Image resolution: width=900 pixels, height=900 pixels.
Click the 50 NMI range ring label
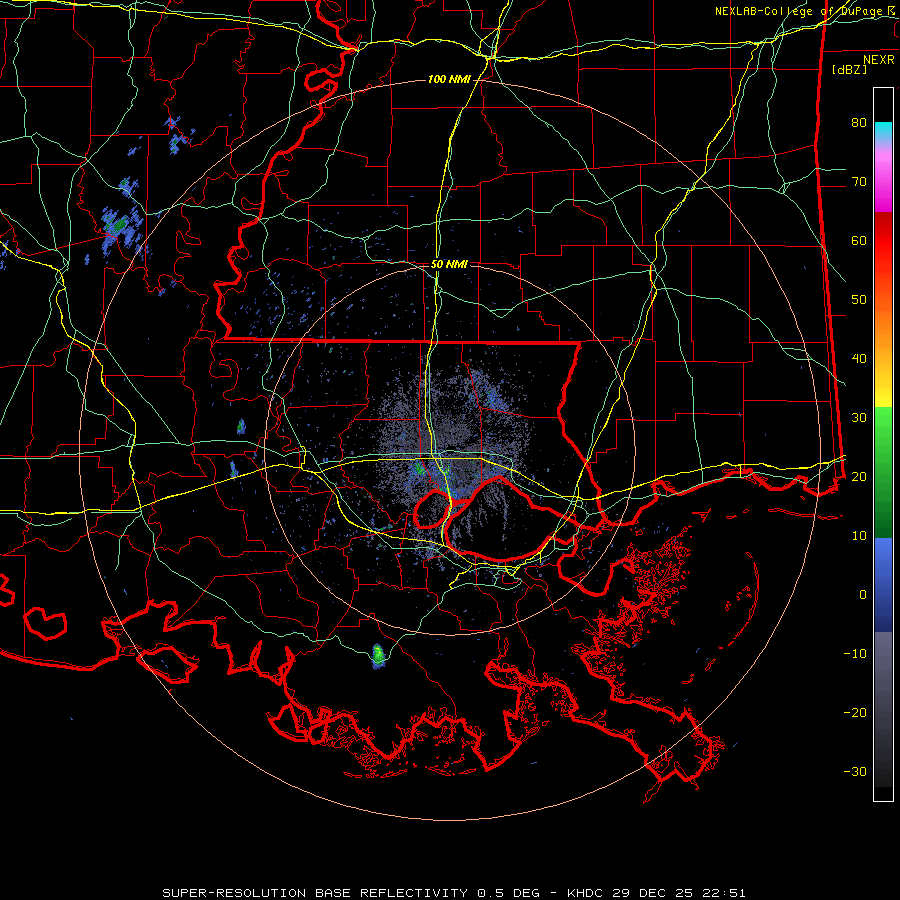coord(449,265)
